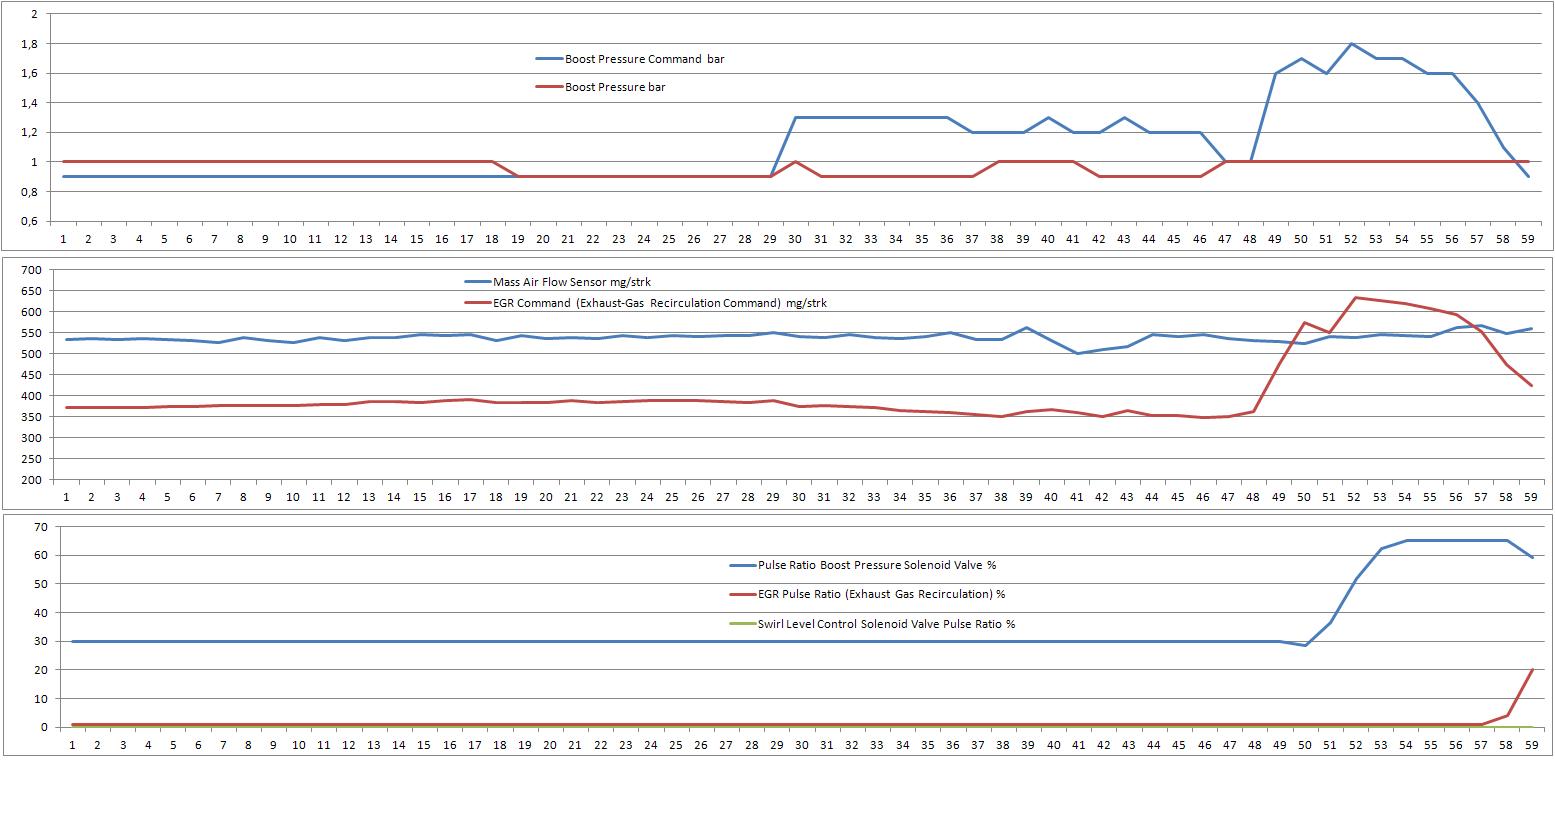
Task: Click the 'Mass Air Flow Sensor mg/strk' legend text
Action: pos(571,282)
